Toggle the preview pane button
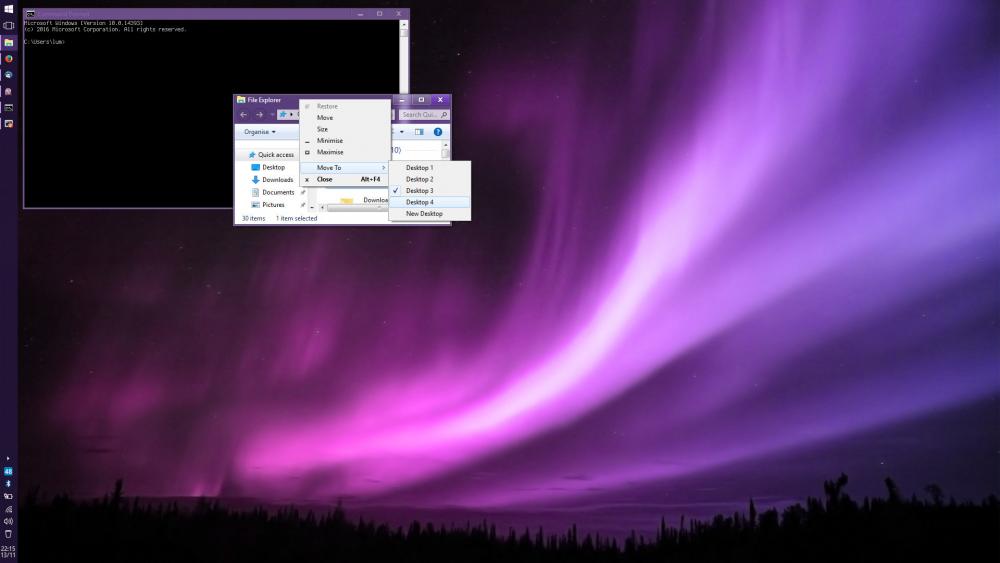The image size is (1000, 563). [419, 132]
